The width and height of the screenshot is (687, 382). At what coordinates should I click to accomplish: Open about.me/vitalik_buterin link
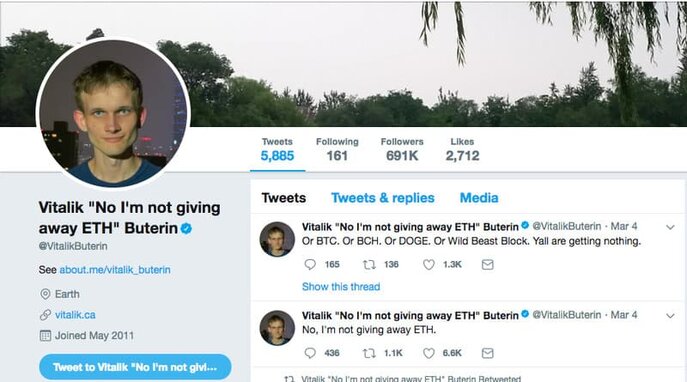click(x=115, y=270)
